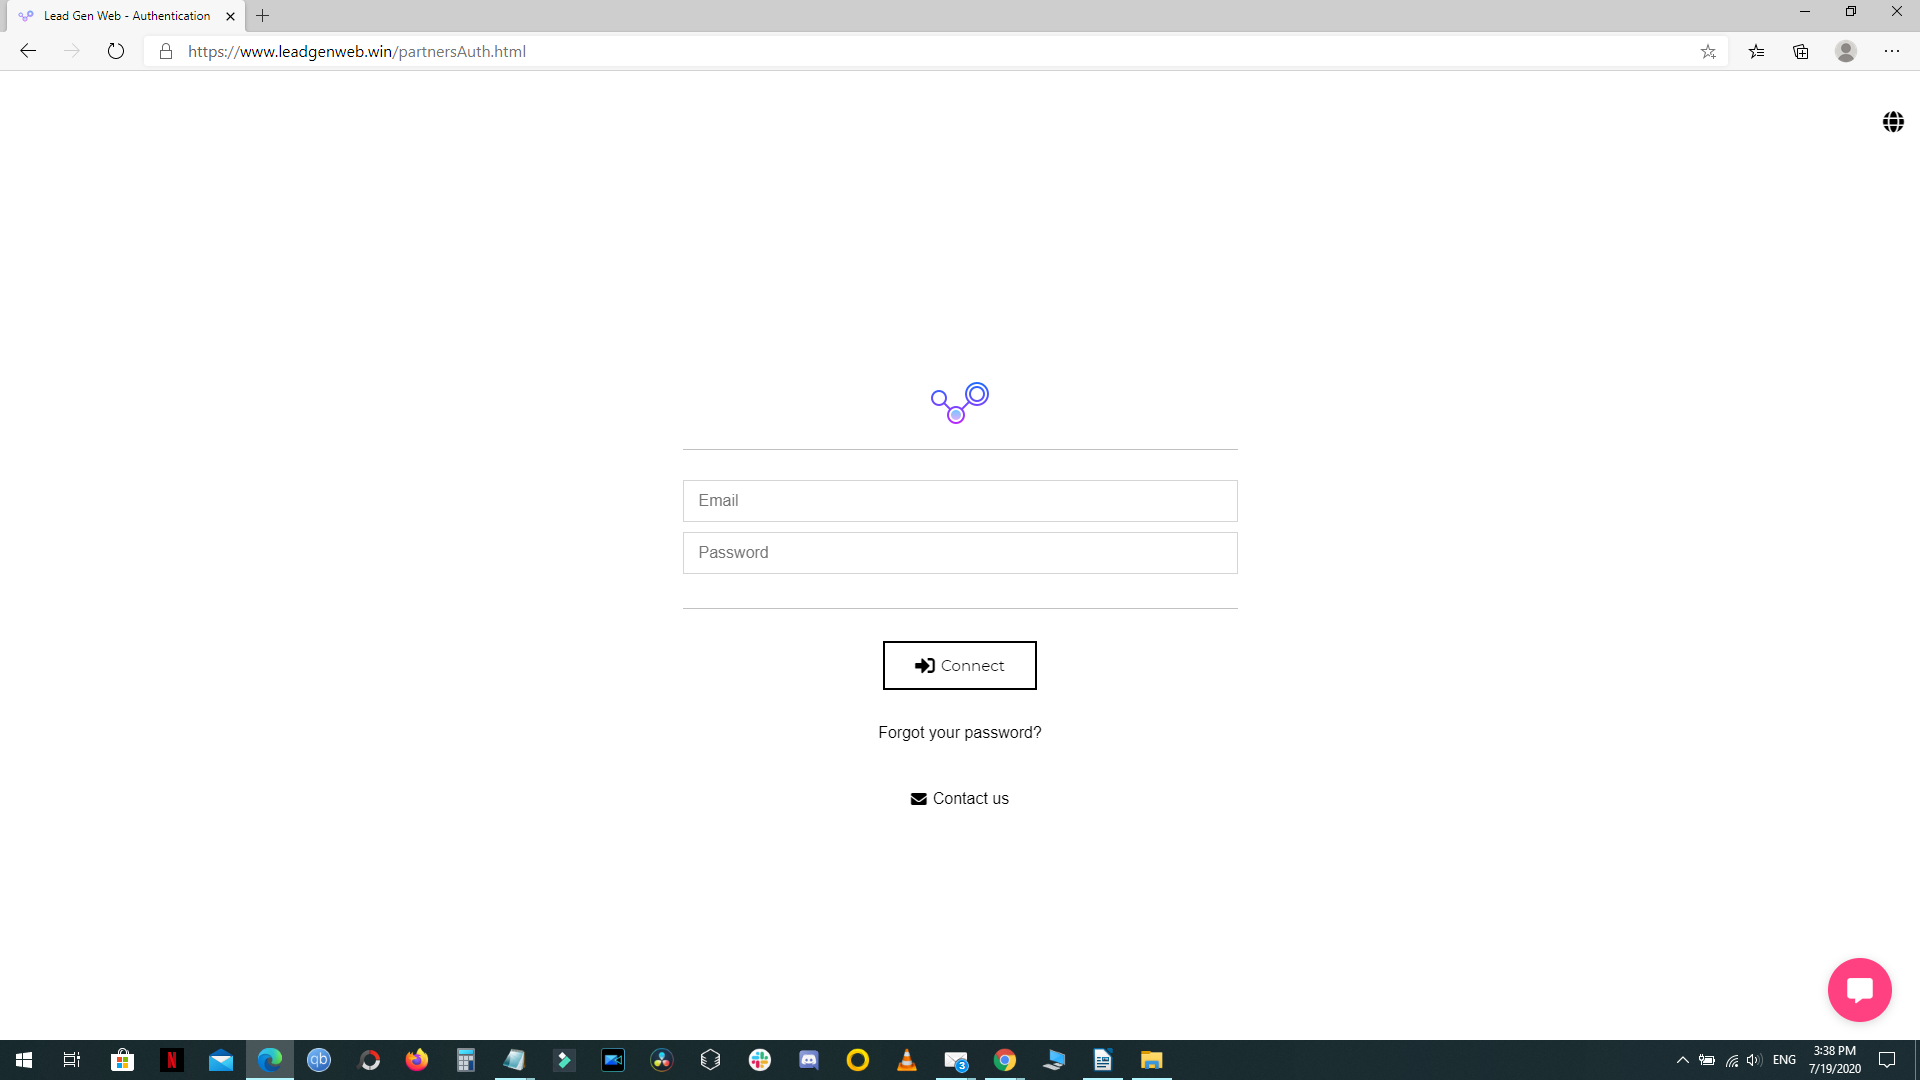Click the globe/language icon top right
This screenshot has width=1920, height=1082.
click(1892, 123)
